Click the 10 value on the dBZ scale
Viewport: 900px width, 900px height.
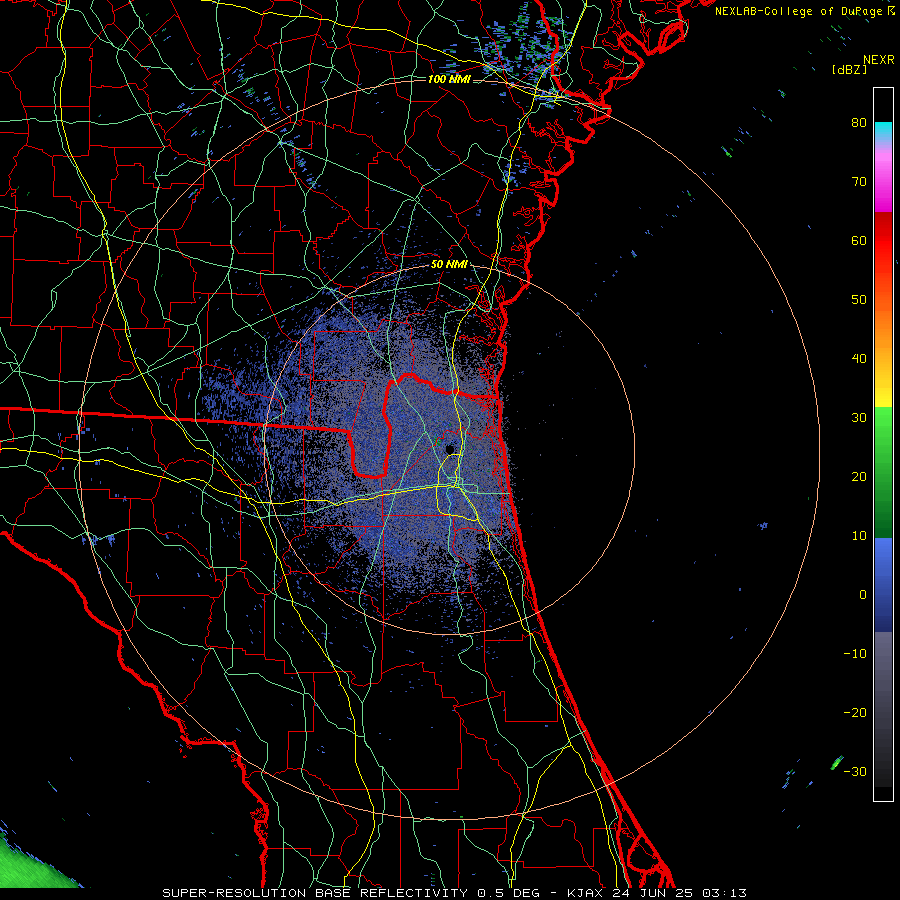click(x=859, y=536)
